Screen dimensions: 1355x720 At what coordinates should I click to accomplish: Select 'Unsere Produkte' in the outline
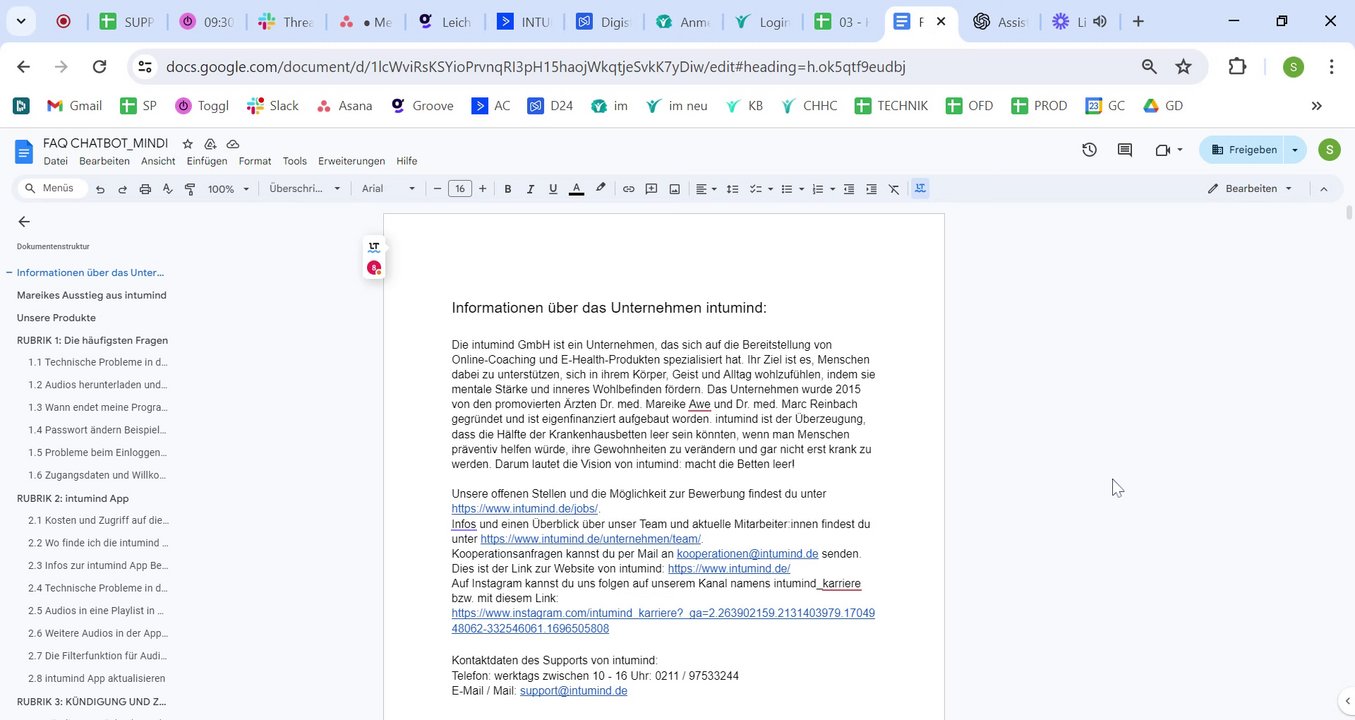(x=56, y=318)
